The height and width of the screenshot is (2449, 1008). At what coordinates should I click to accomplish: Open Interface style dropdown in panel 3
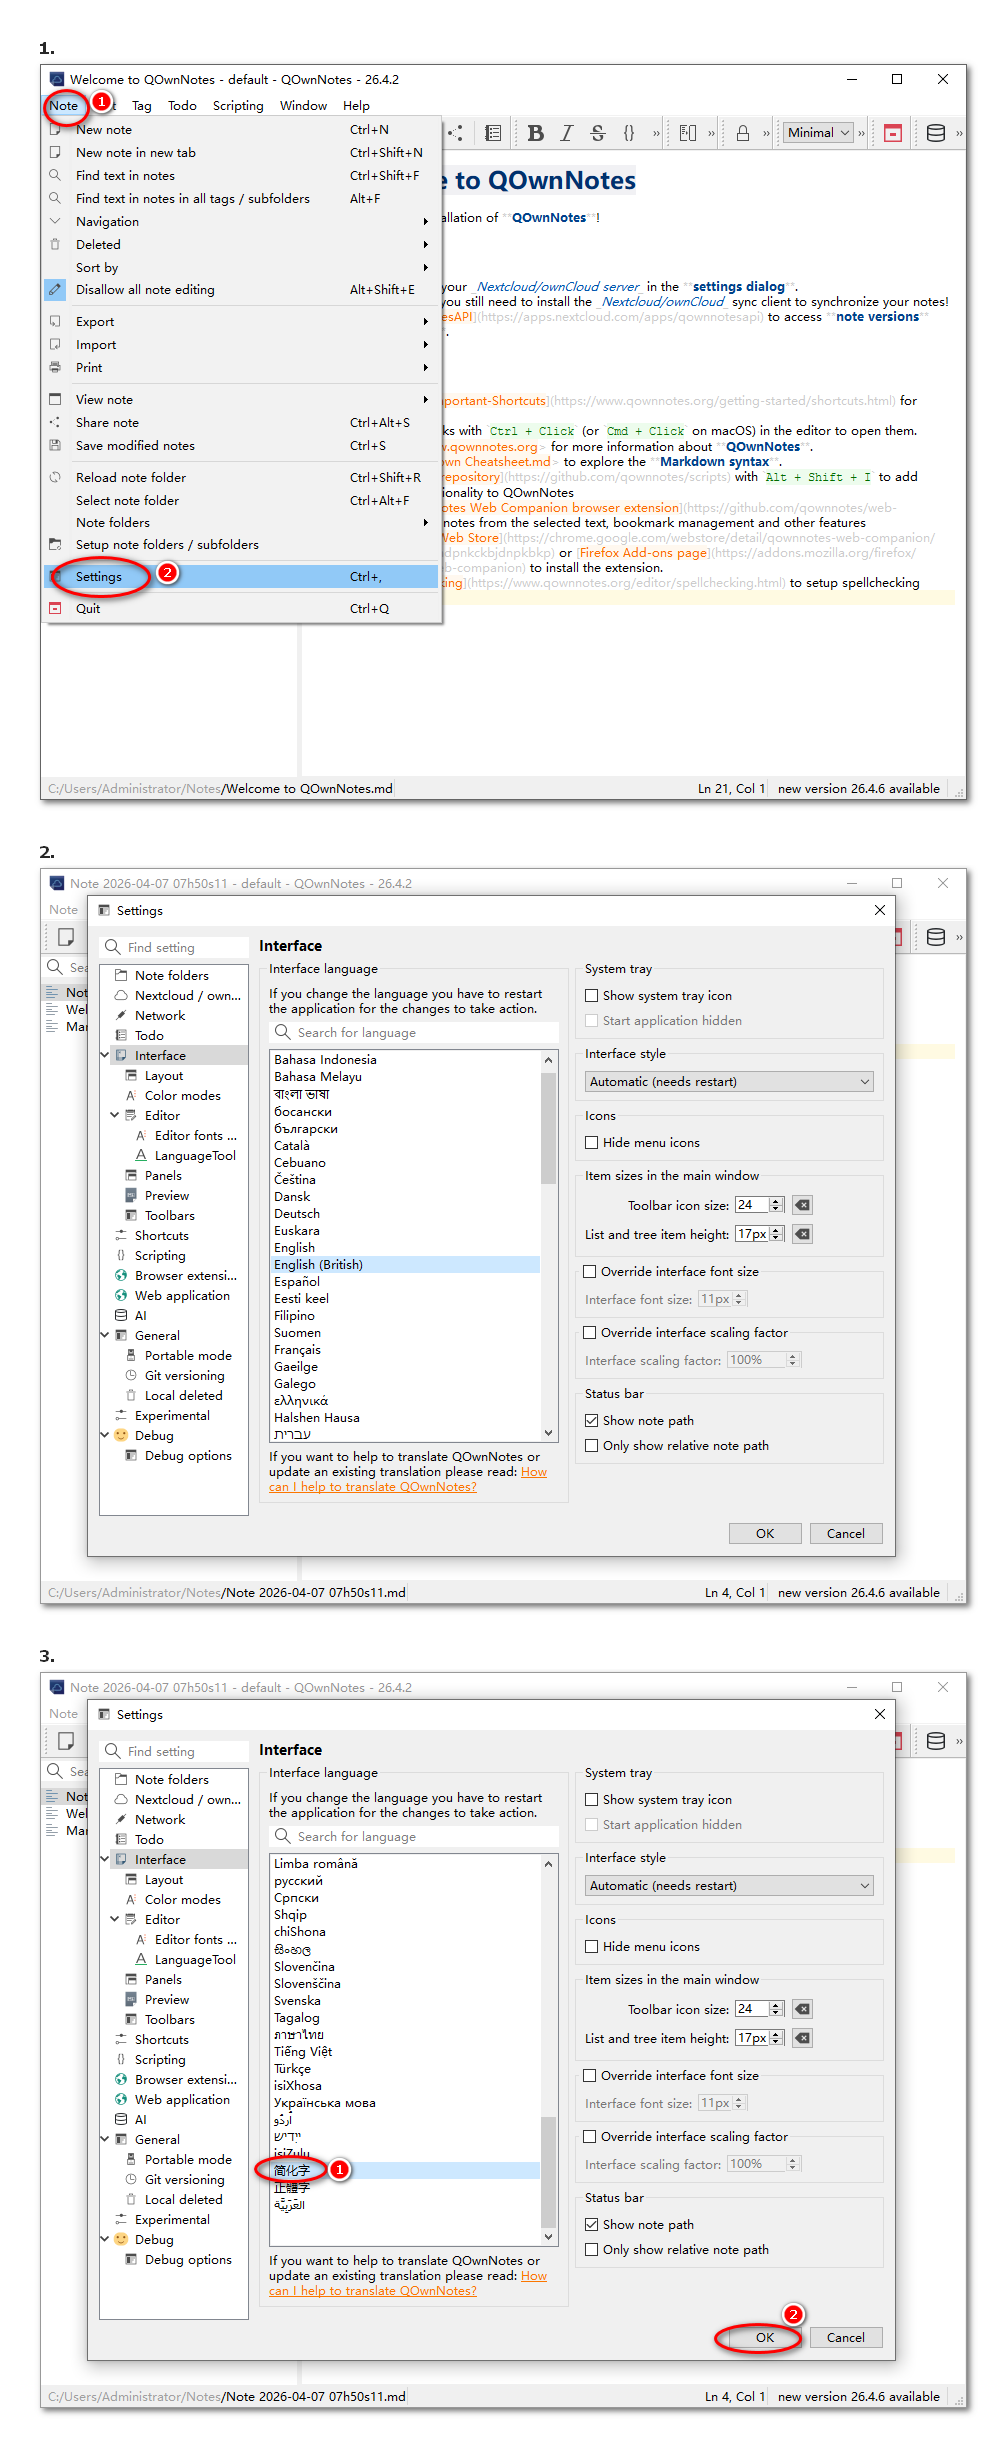point(729,1886)
